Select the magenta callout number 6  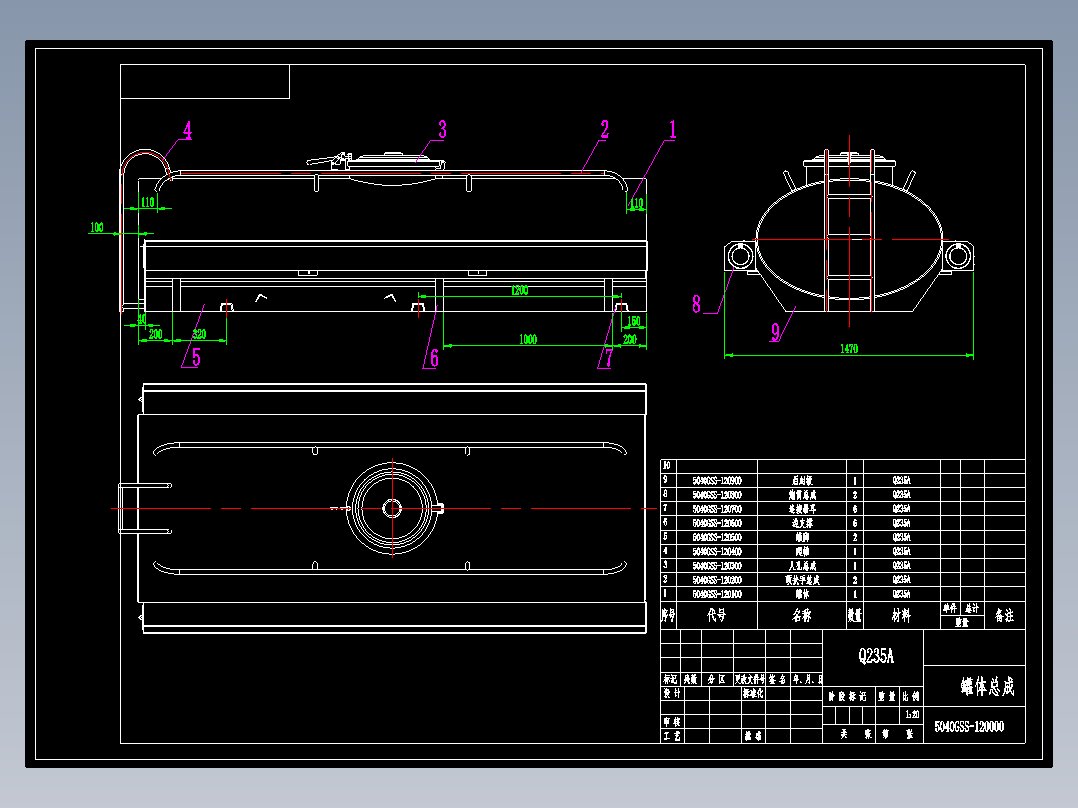(x=434, y=358)
